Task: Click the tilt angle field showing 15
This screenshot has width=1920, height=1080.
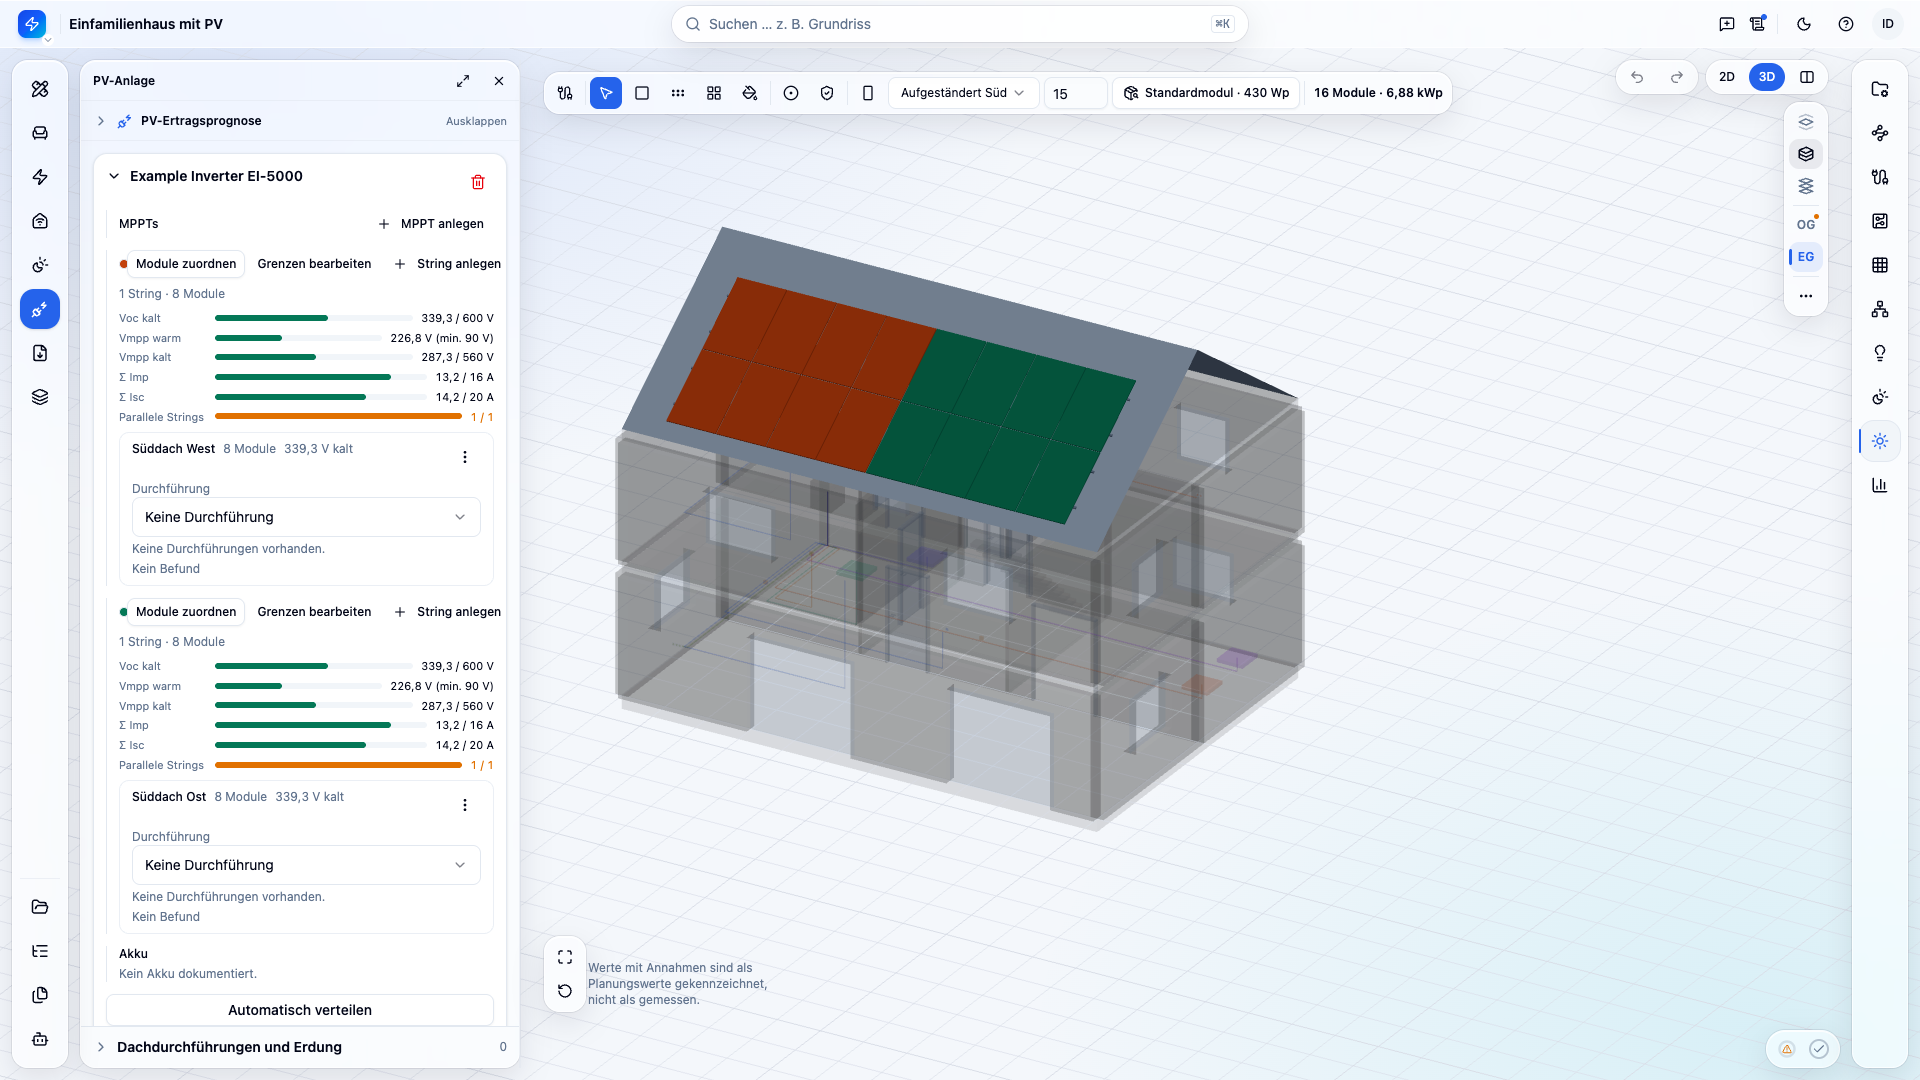Action: click(x=1075, y=93)
